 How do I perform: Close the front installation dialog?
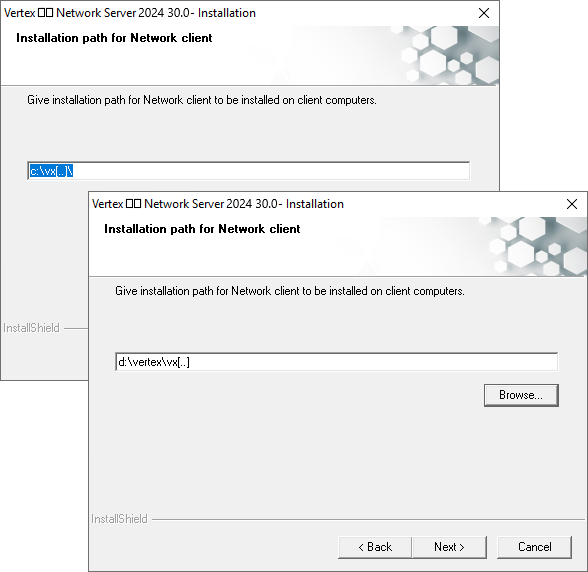point(572,204)
